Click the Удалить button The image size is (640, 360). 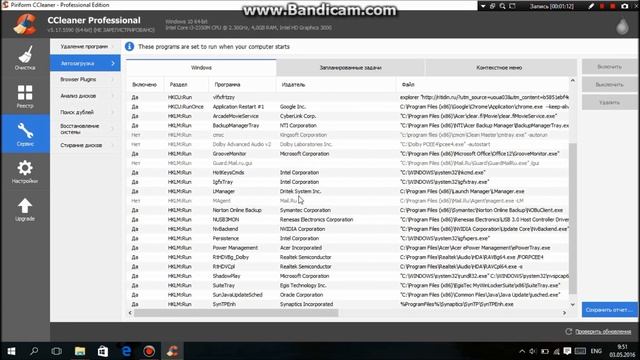click(609, 102)
